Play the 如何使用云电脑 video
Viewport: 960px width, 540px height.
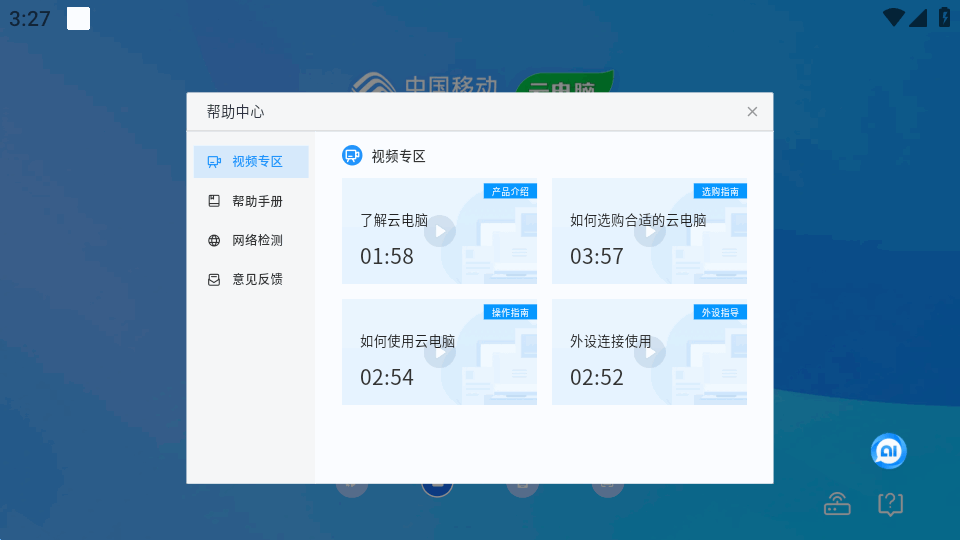click(440, 353)
